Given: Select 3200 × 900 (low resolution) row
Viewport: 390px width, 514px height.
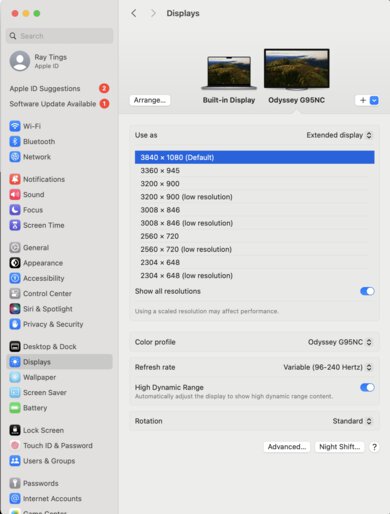Looking at the screenshot, I should pos(255,197).
